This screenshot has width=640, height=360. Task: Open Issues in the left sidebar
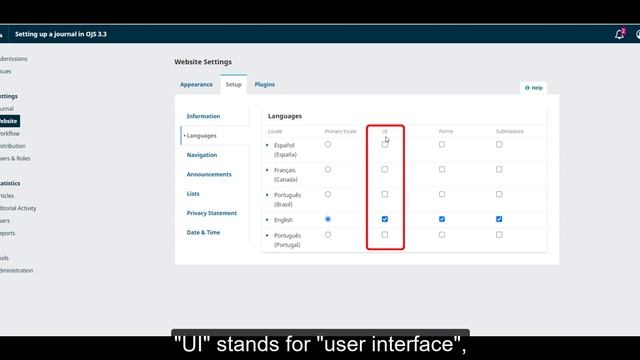point(6,71)
